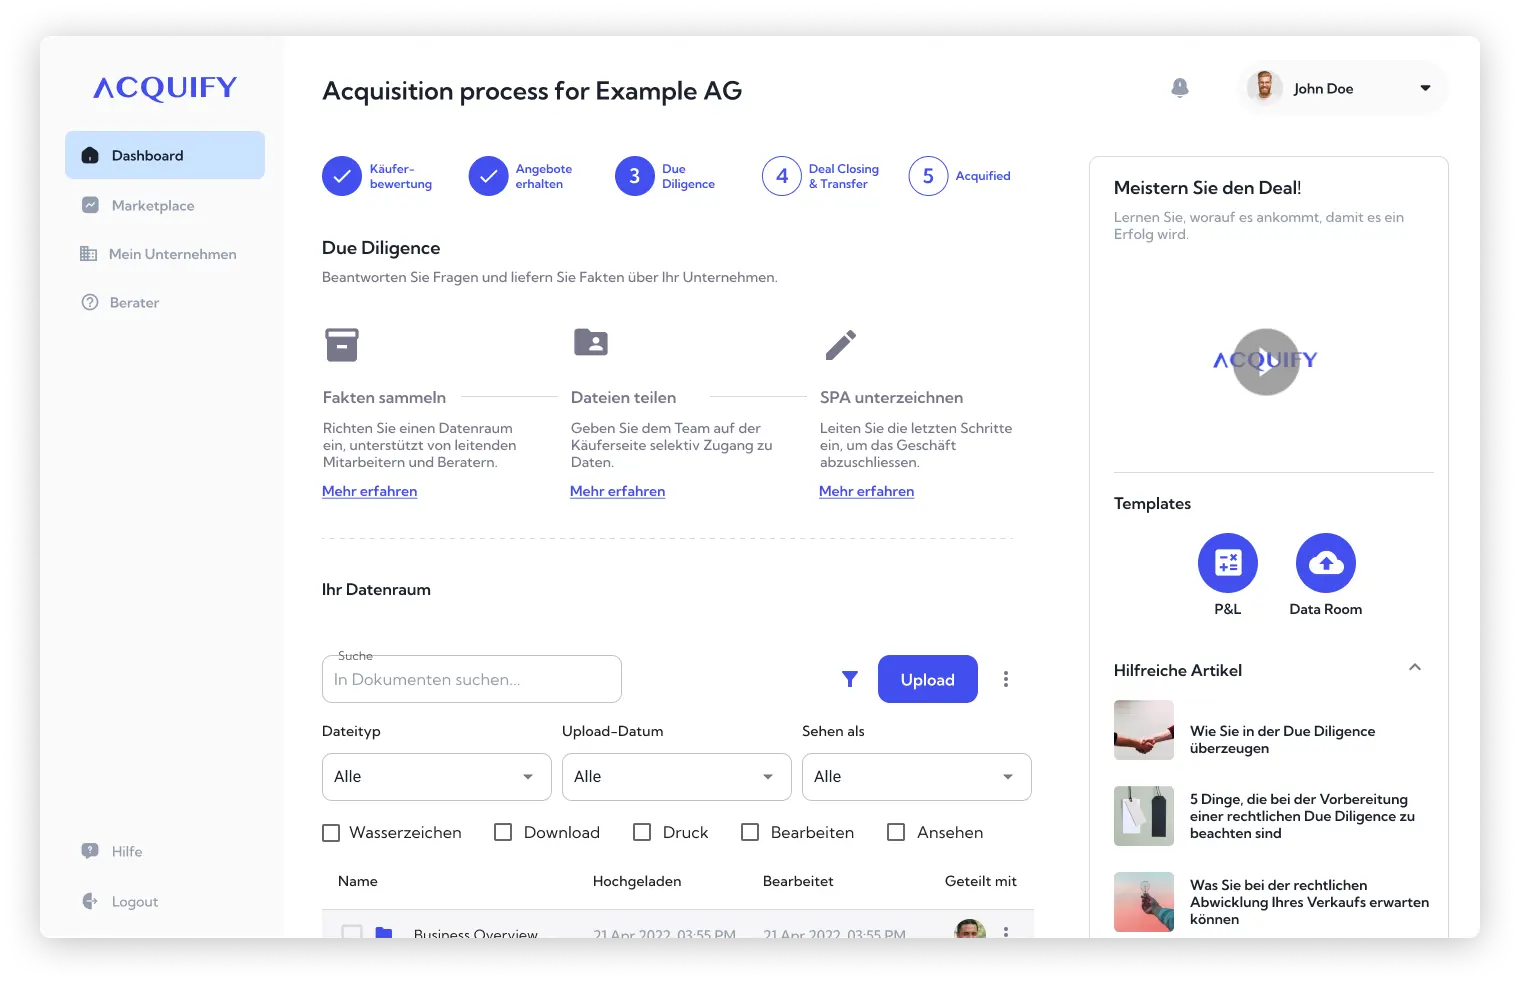Open the notifications bell
The height and width of the screenshot is (982, 1520).
[x=1180, y=88]
